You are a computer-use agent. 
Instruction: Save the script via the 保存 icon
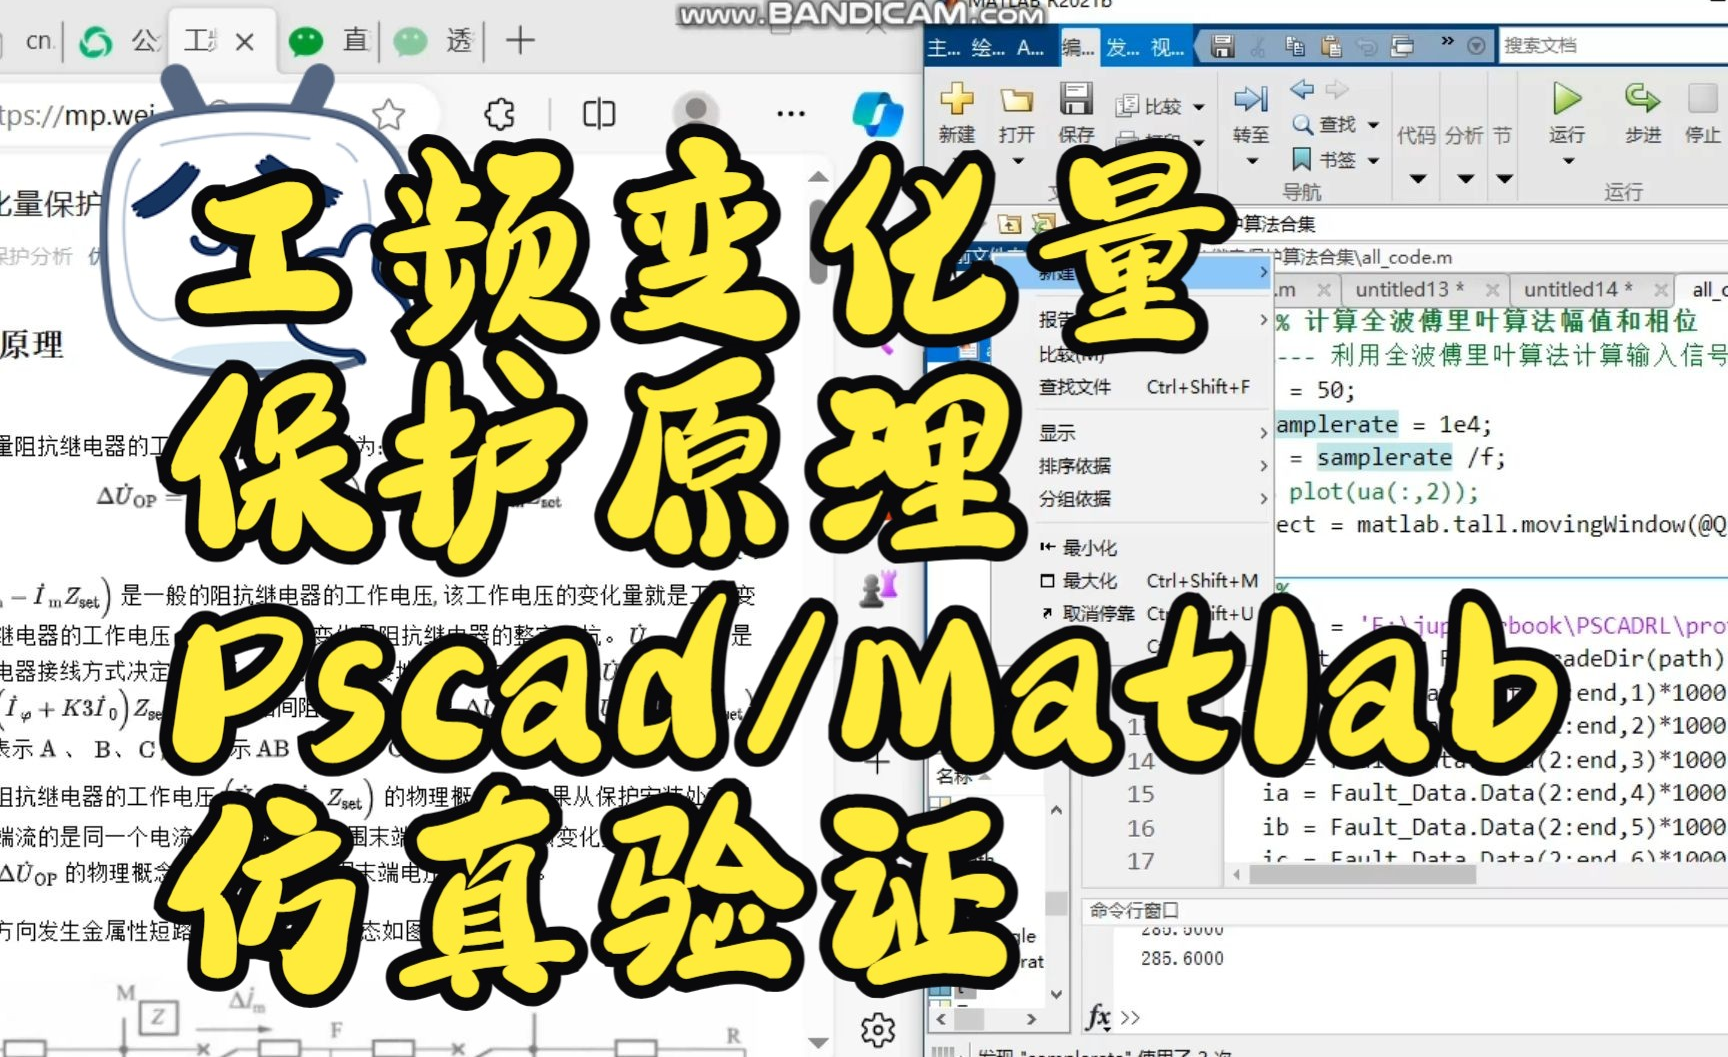point(1077,100)
